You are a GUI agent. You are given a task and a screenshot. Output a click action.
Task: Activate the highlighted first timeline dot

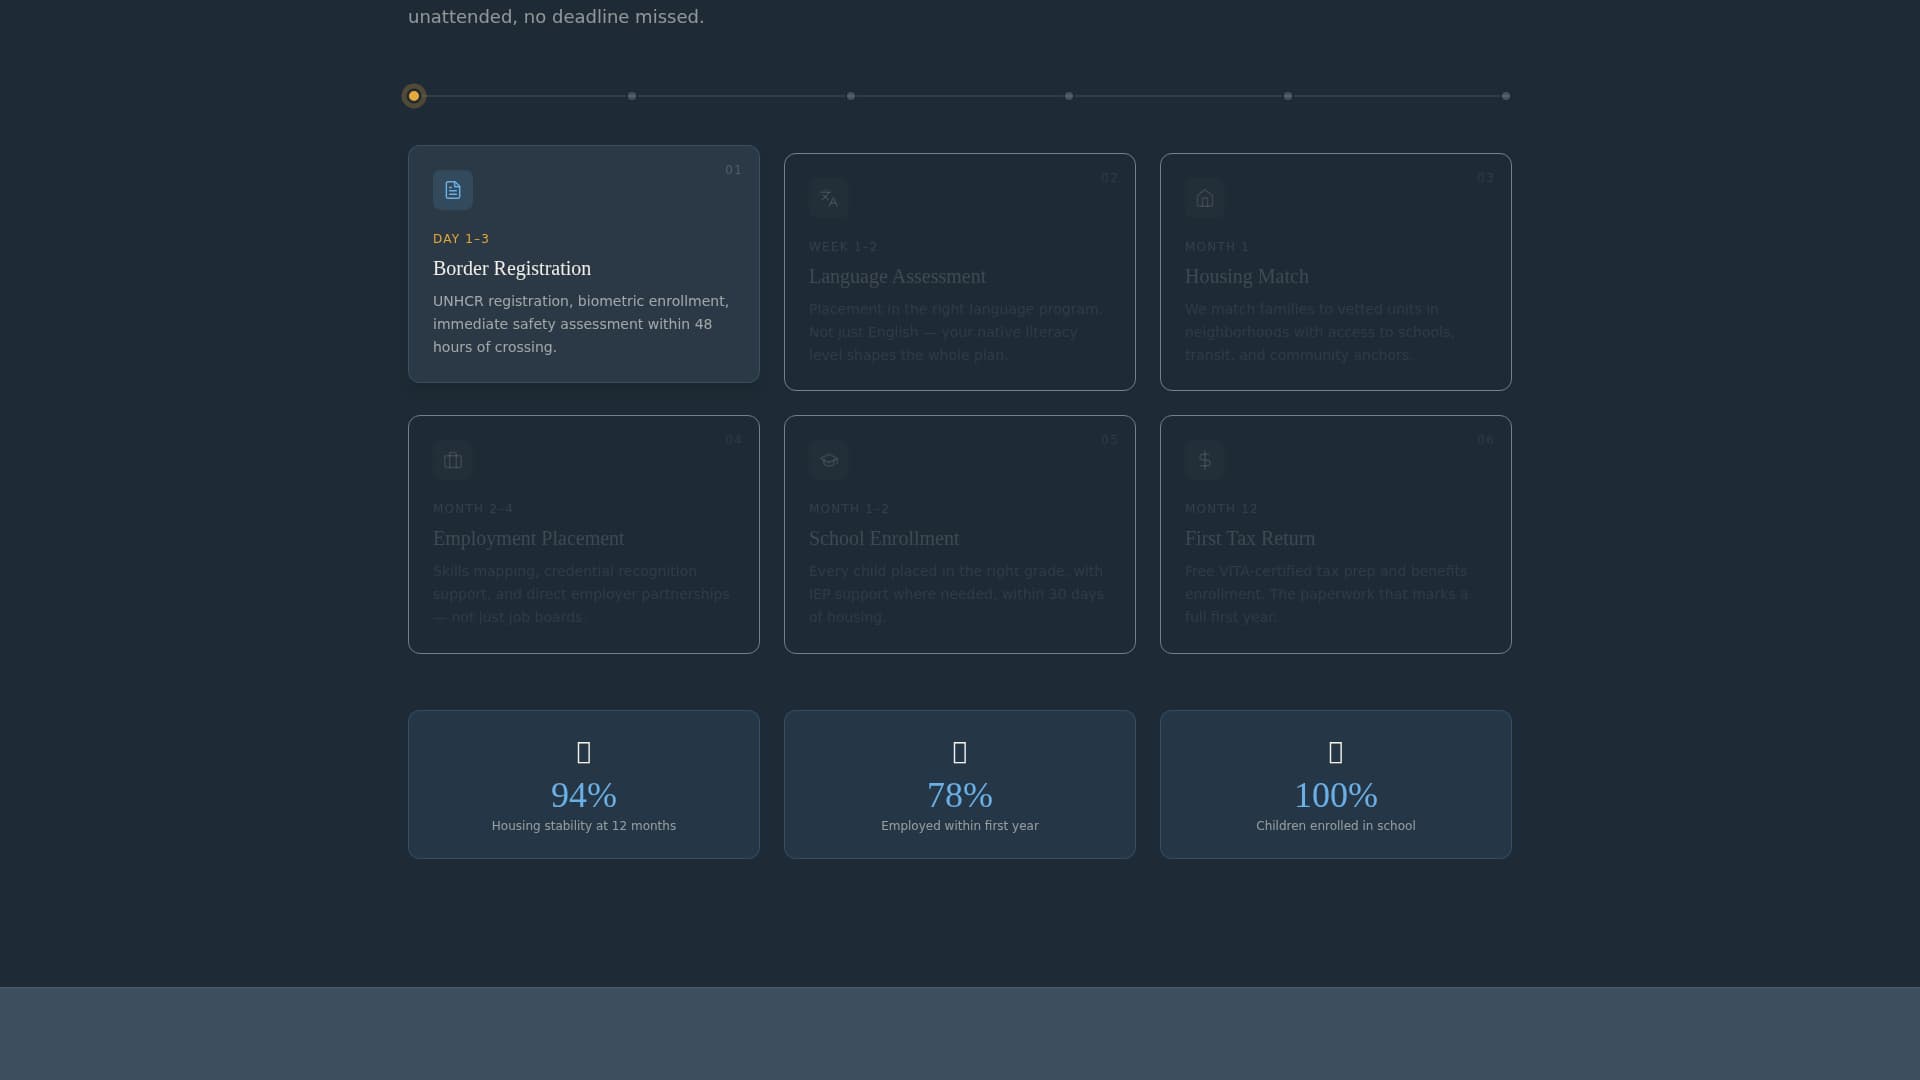point(413,95)
